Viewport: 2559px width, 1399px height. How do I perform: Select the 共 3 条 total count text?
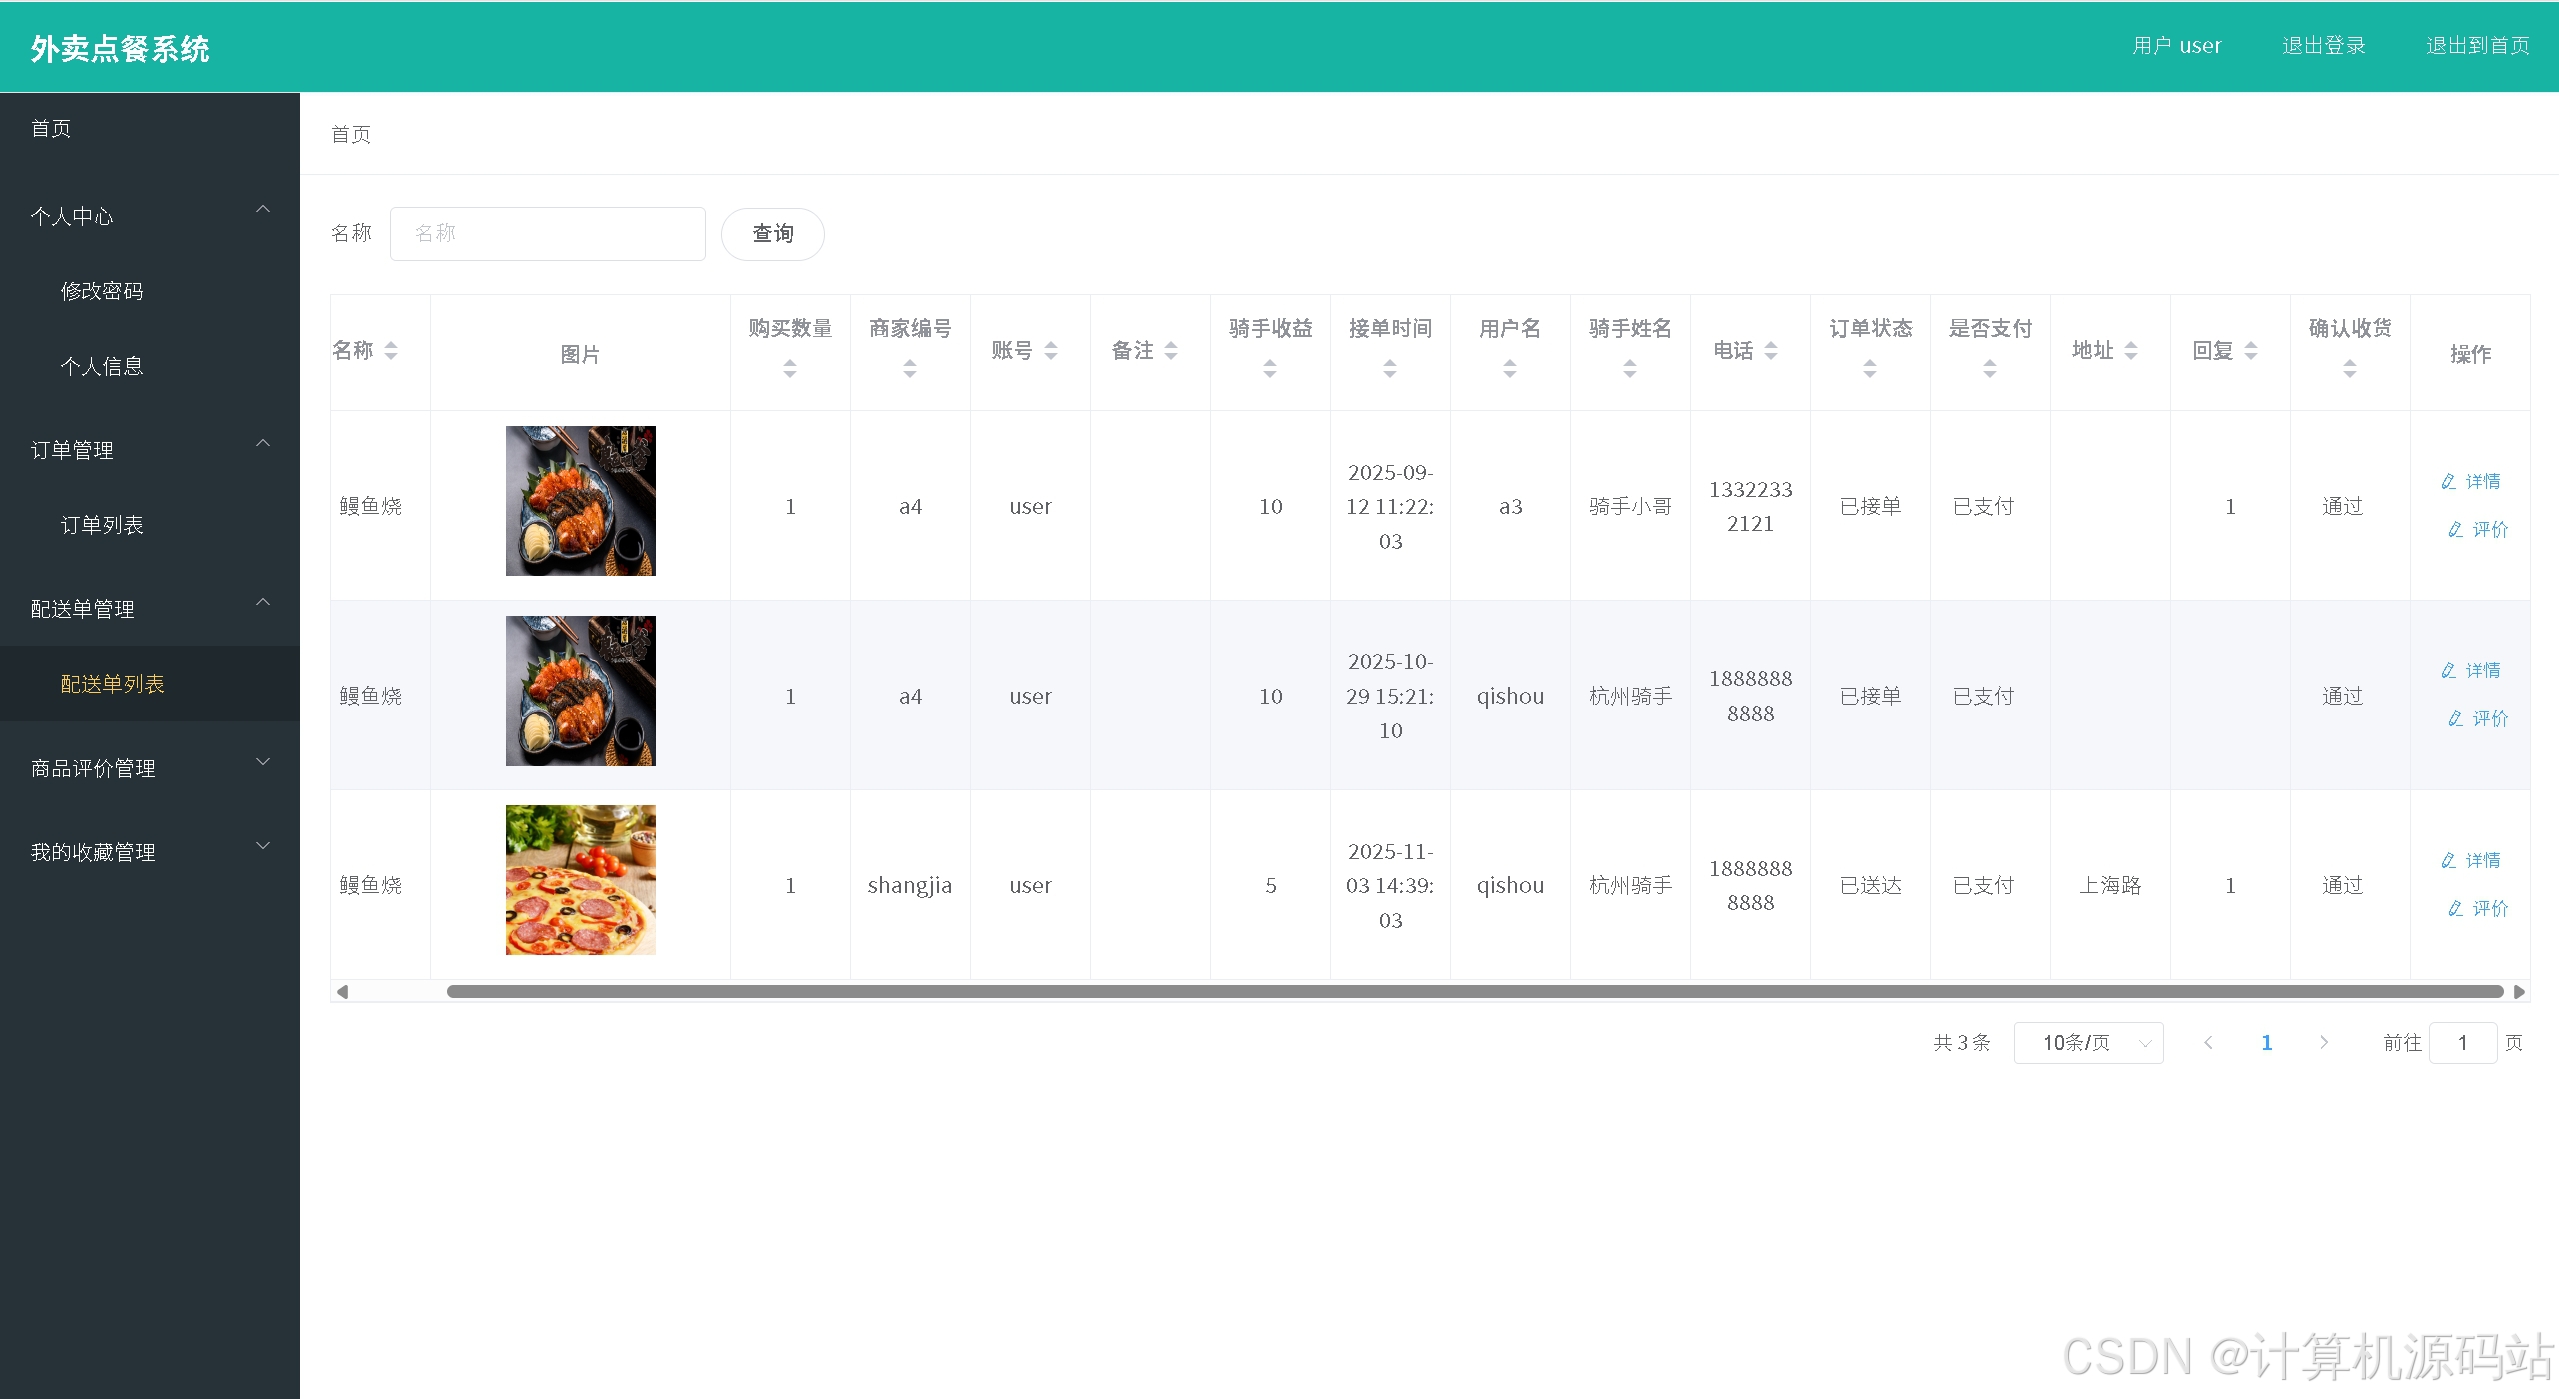[1962, 1043]
